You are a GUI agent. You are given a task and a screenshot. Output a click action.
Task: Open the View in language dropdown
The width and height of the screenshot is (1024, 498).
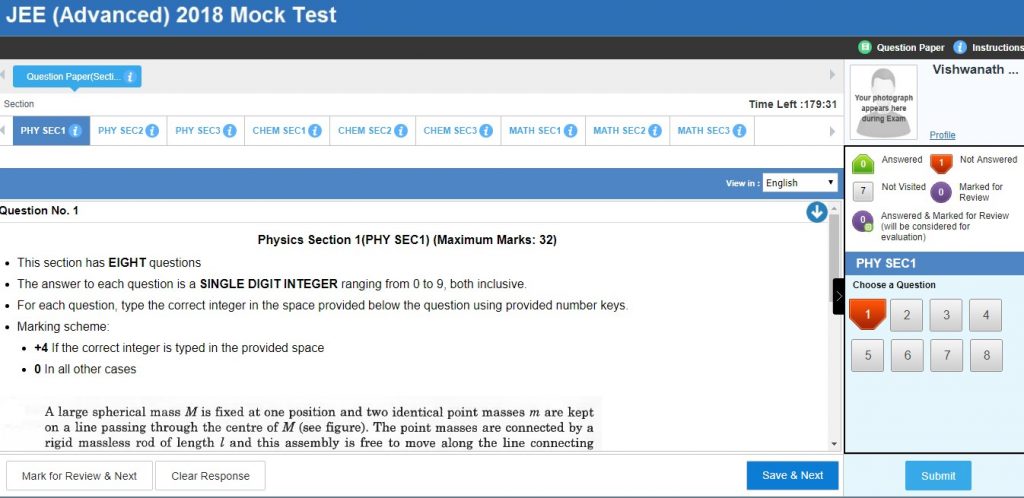(x=799, y=183)
